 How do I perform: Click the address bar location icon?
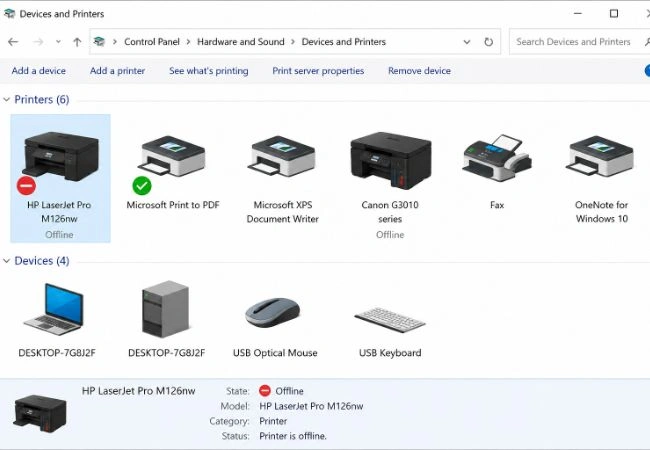point(99,41)
